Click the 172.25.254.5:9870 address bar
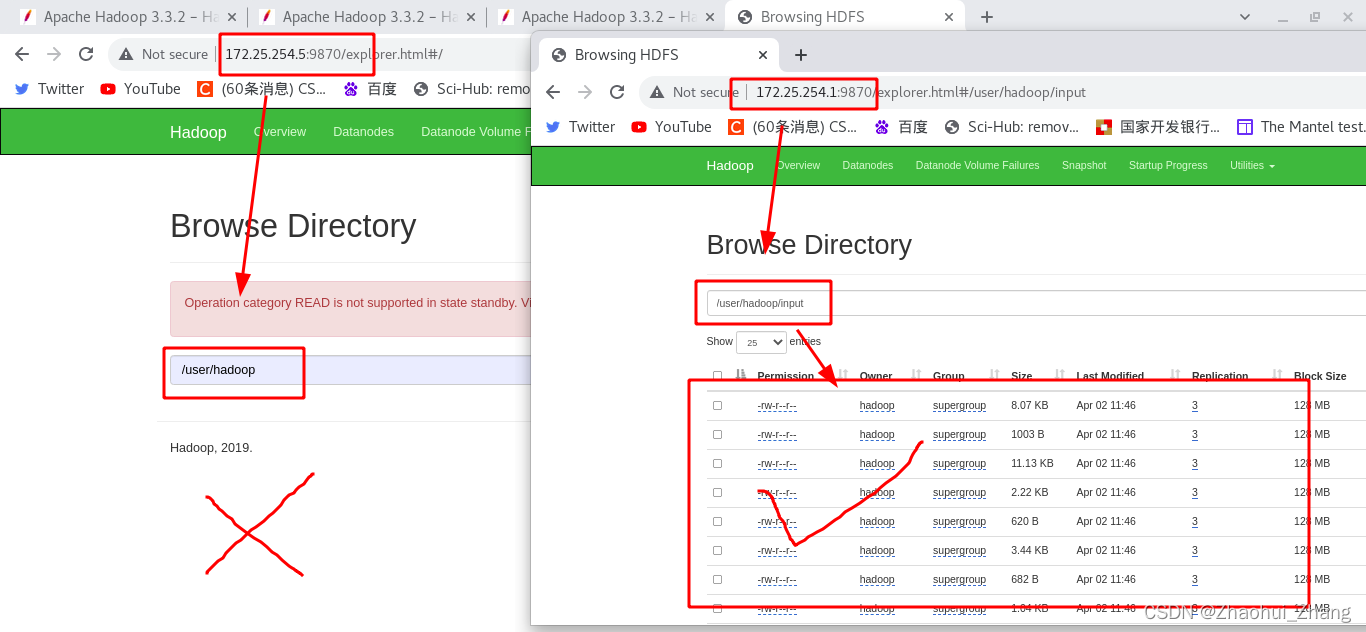 click(320, 54)
